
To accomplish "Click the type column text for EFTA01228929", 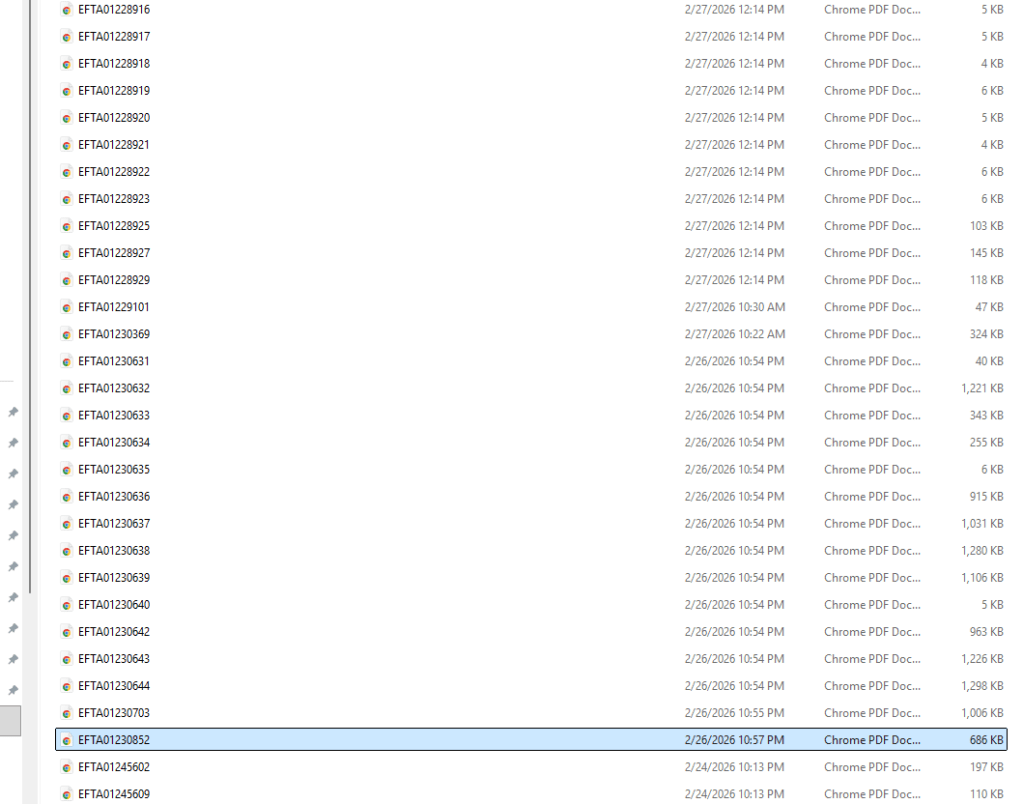I will [871, 280].
